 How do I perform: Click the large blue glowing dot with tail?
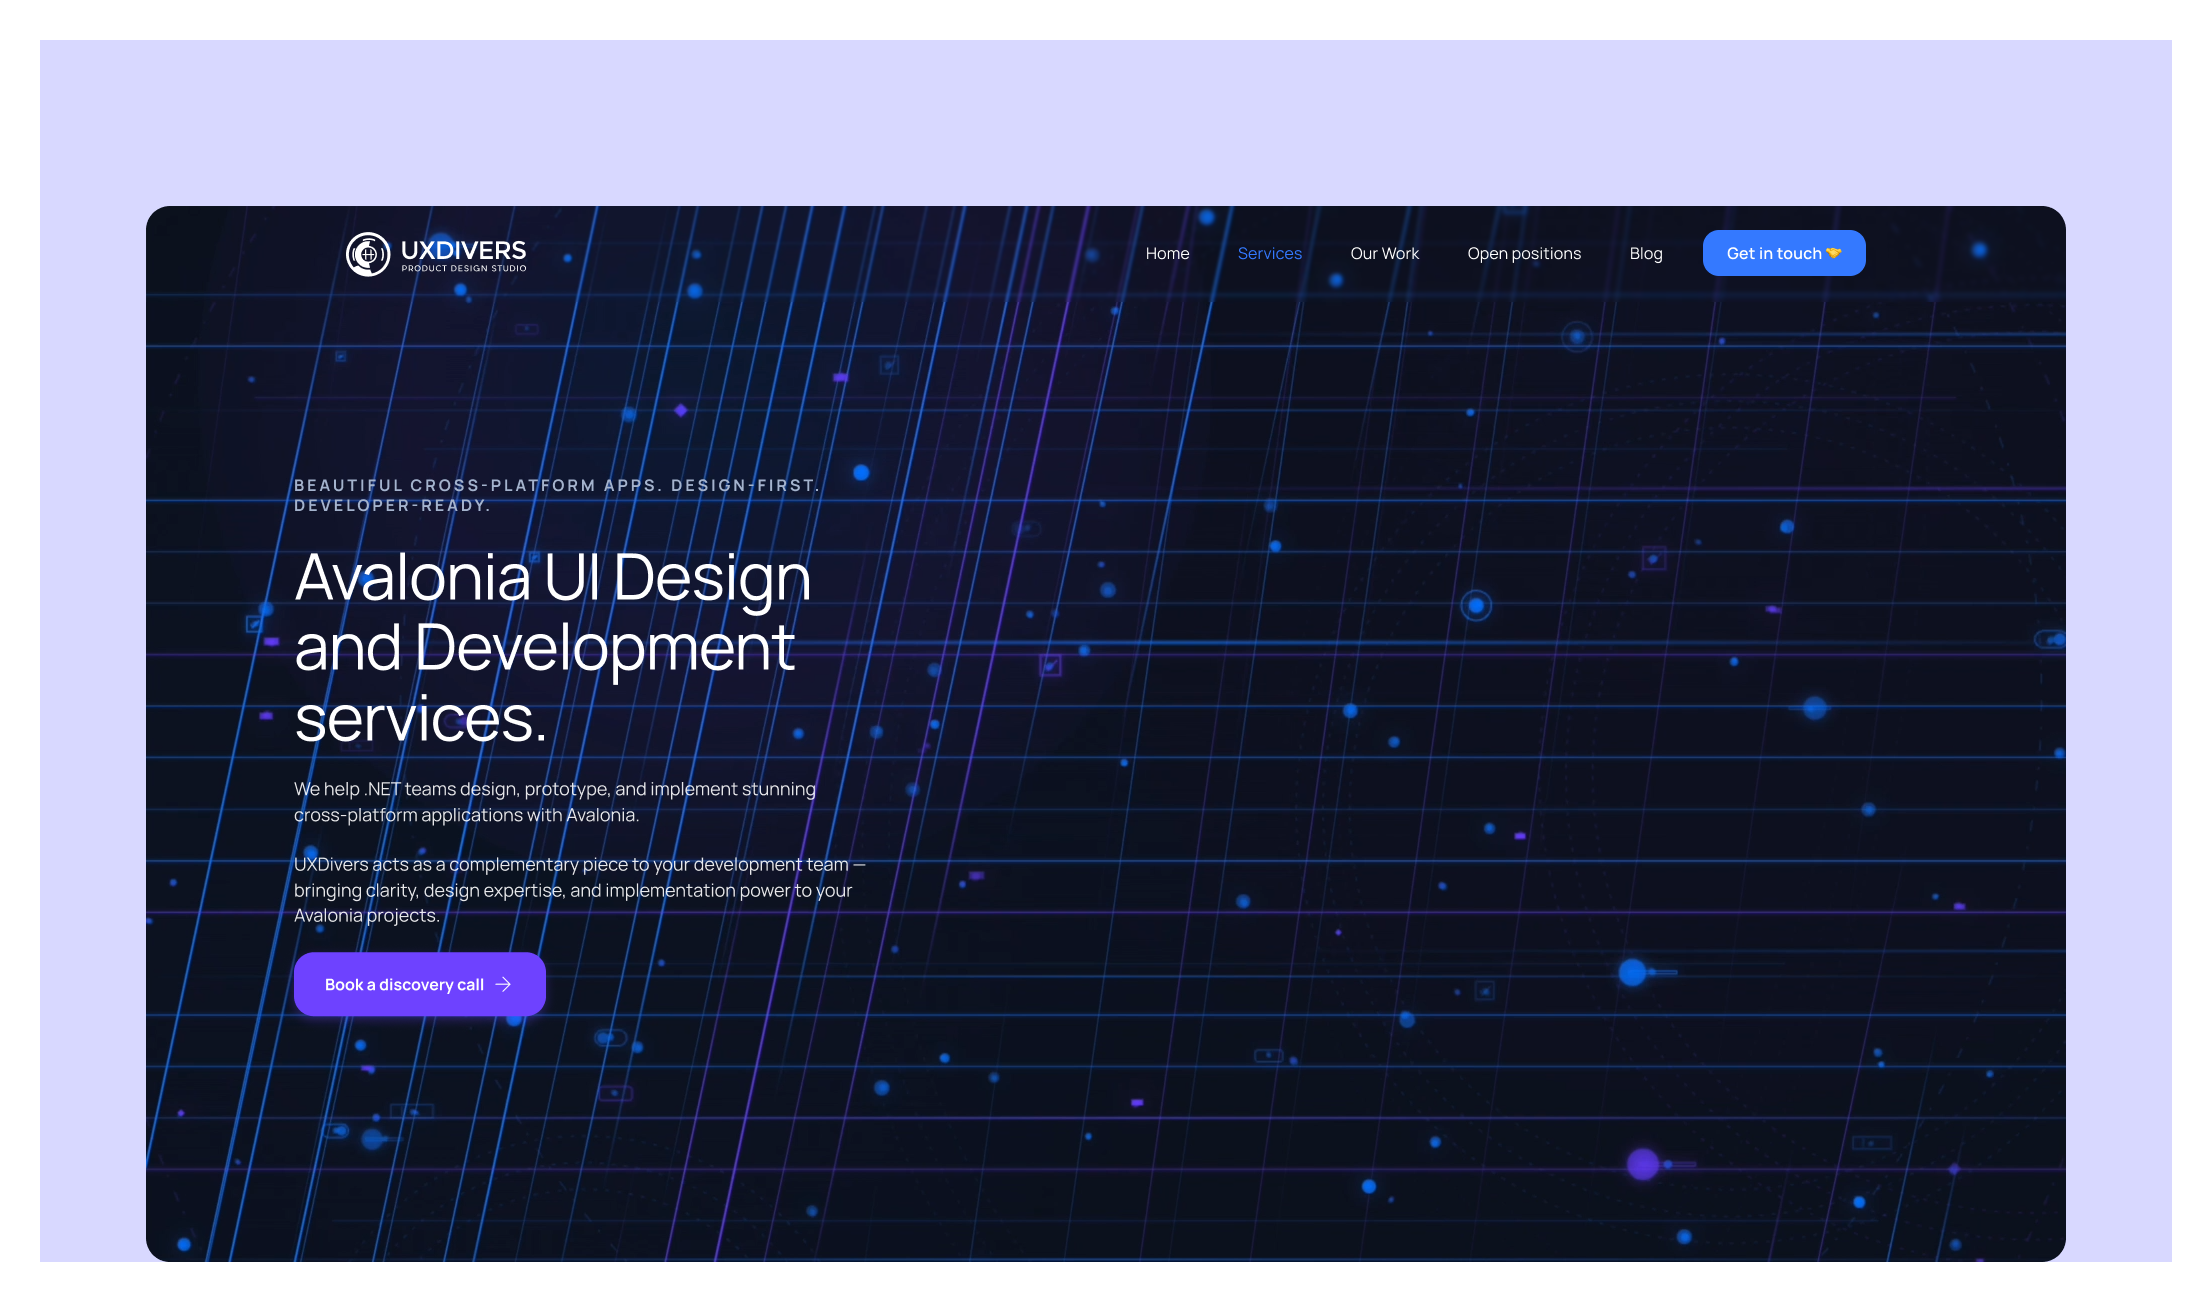[x=1632, y=972]
